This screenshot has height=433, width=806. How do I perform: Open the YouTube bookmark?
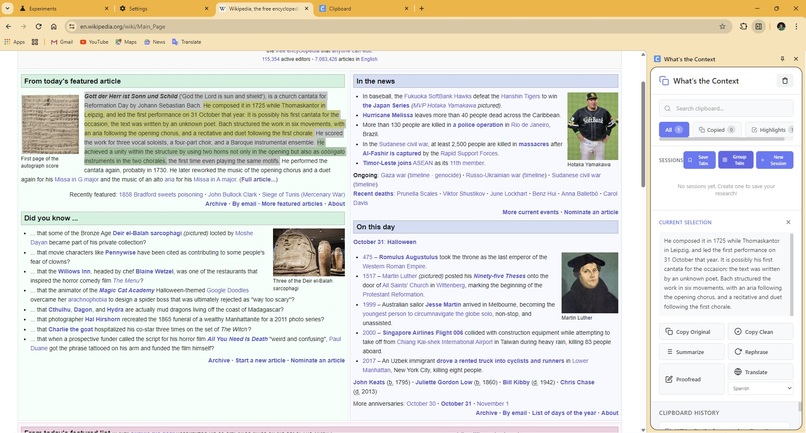[x=94, y=42]
